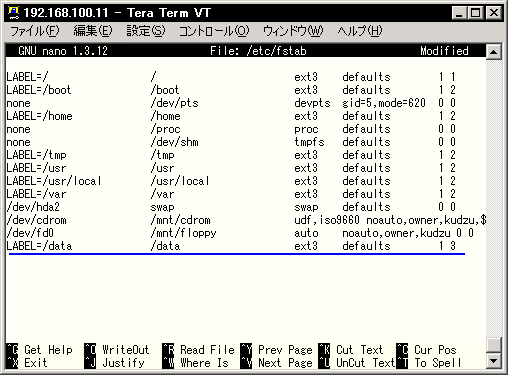508x375 pixels.
Task: Open the 設定(S) menu
Action: pos(146,31)
